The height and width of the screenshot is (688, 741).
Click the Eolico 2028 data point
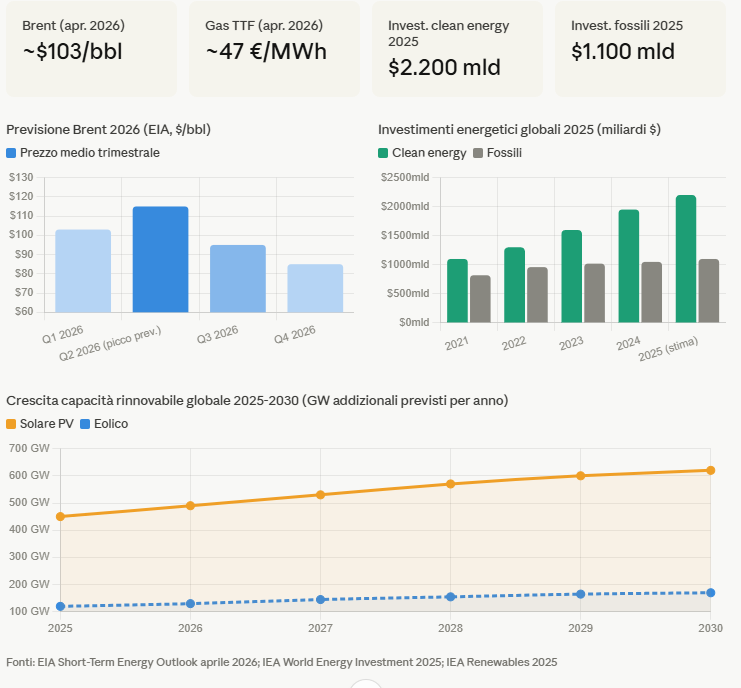(451, 597)
